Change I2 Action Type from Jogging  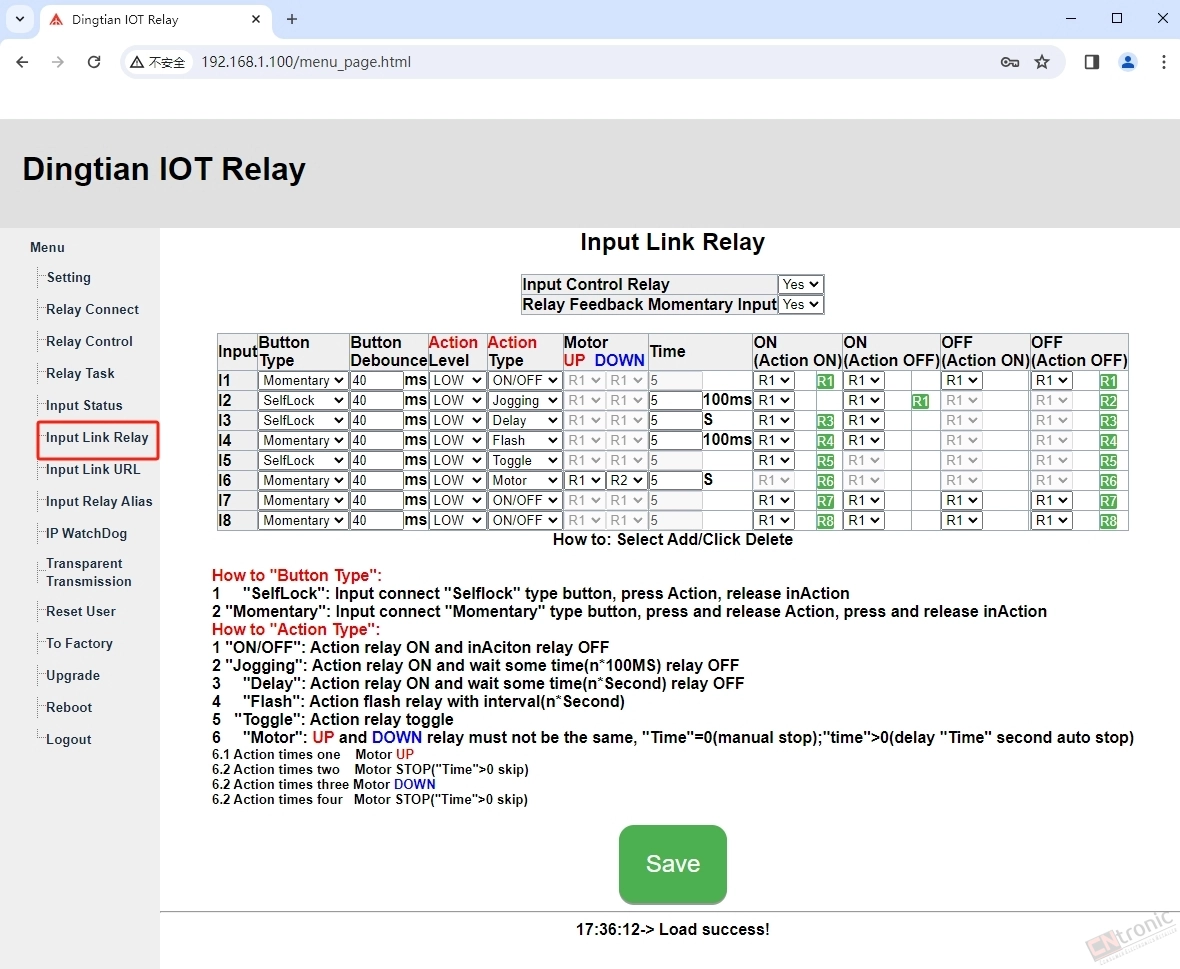coord(525,400)
